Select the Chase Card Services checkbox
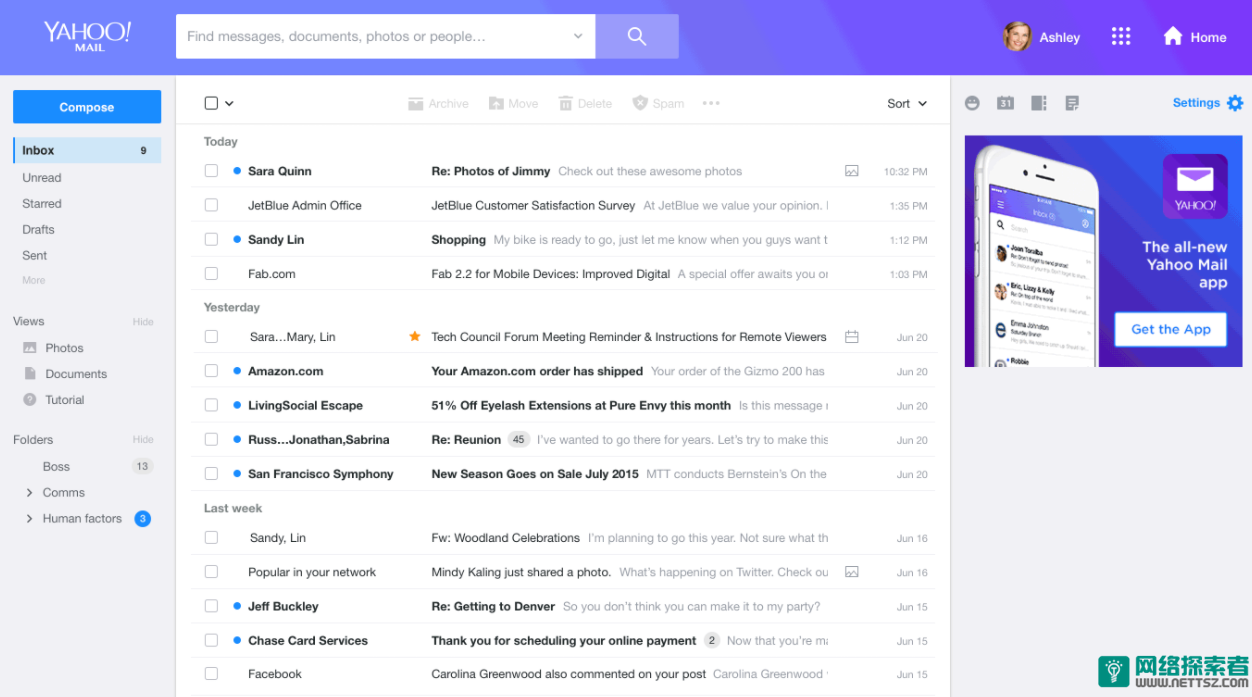 coord(211,640)
